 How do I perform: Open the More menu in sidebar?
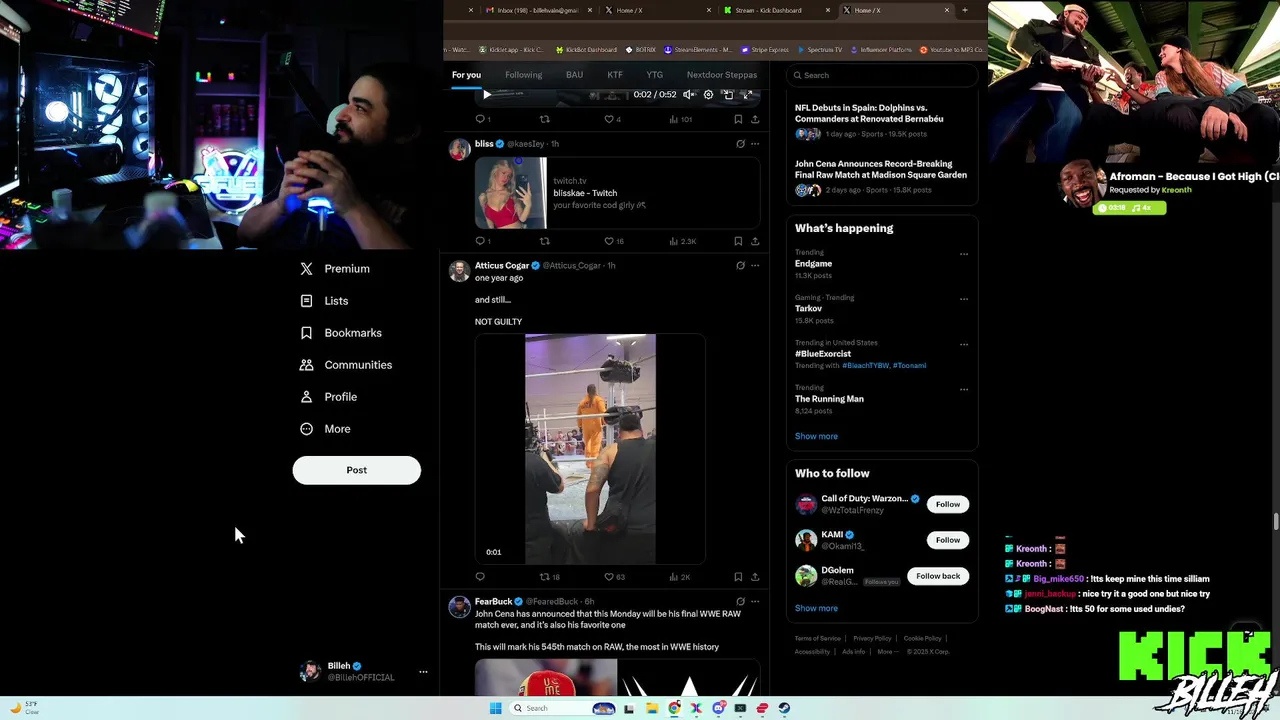point(325,429)
